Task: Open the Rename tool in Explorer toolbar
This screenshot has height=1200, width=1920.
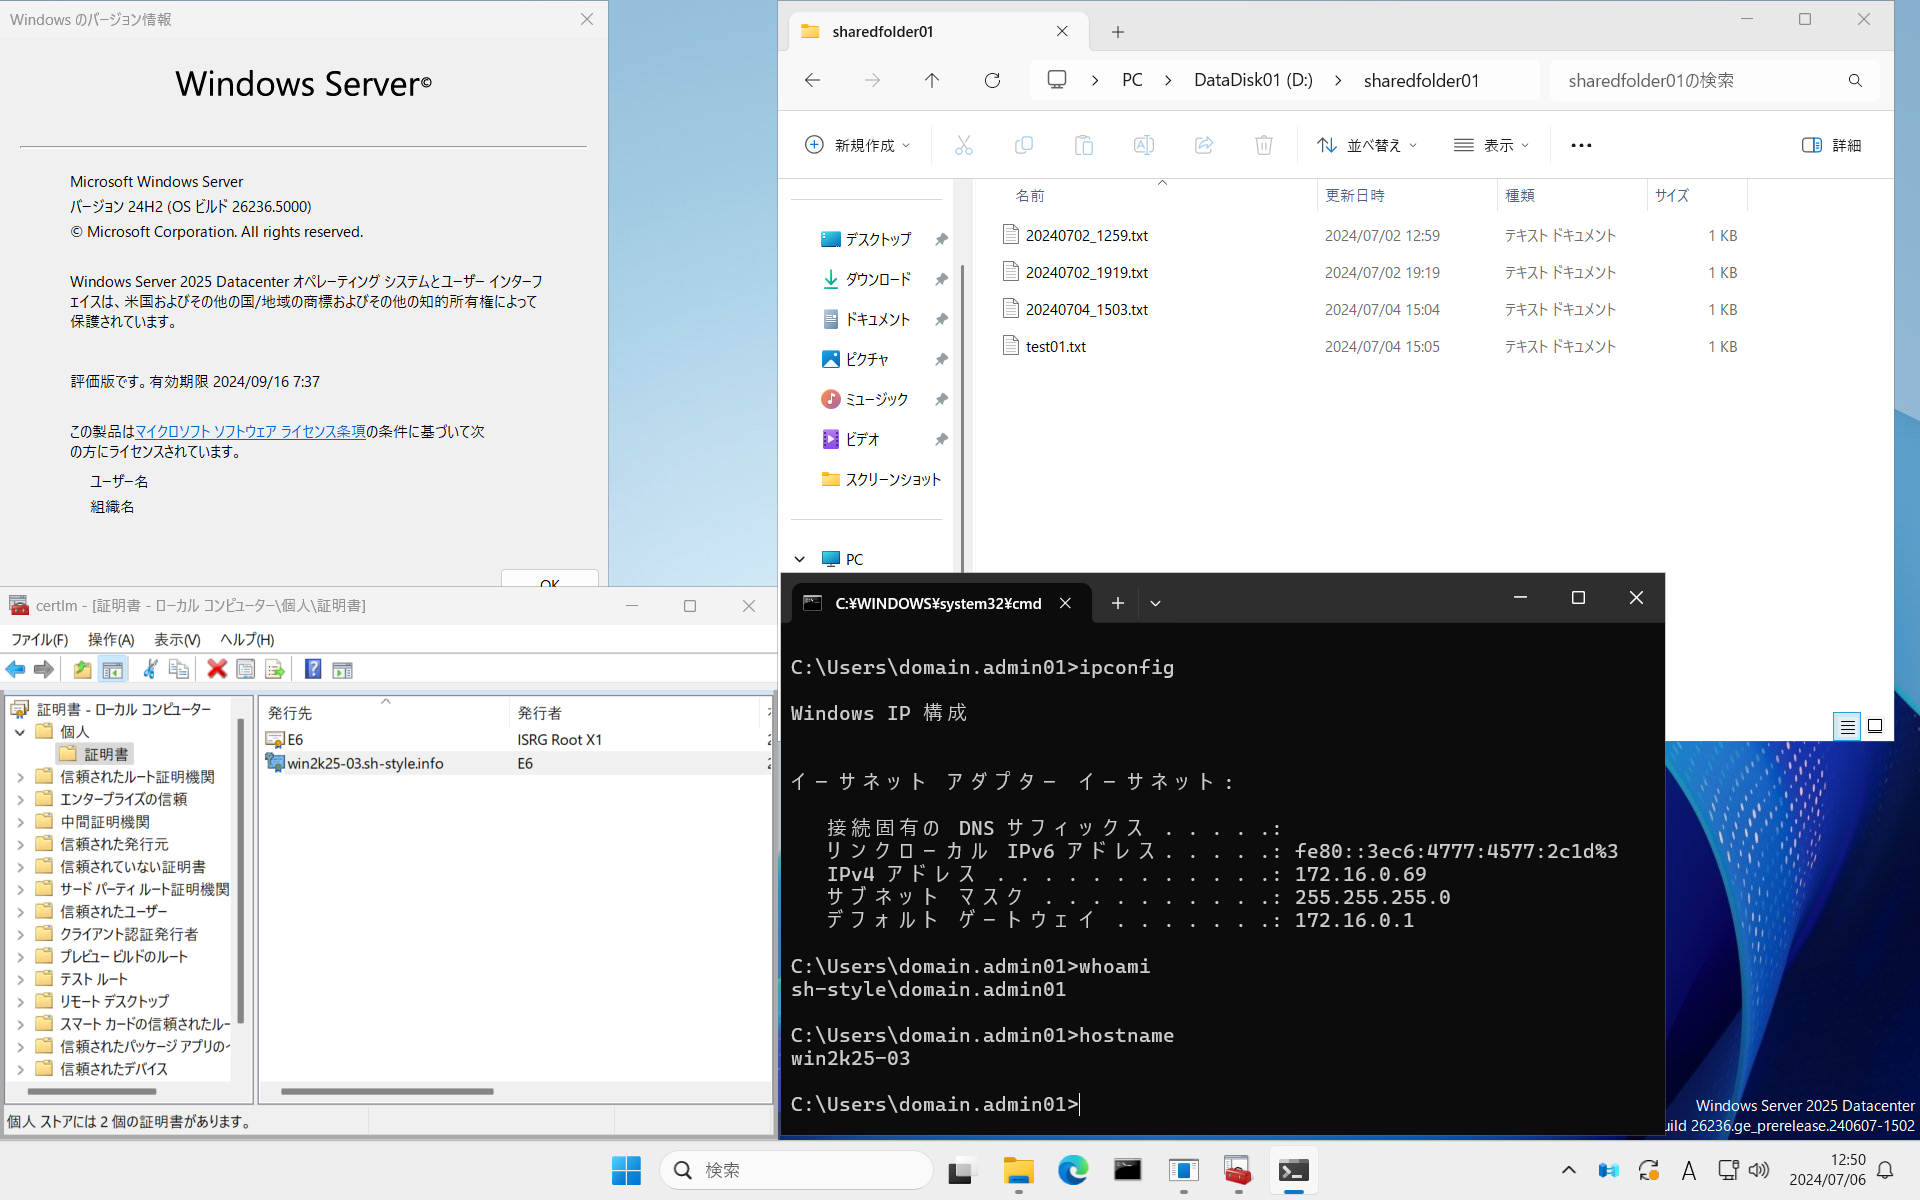Action: [x=1143, y=145]
